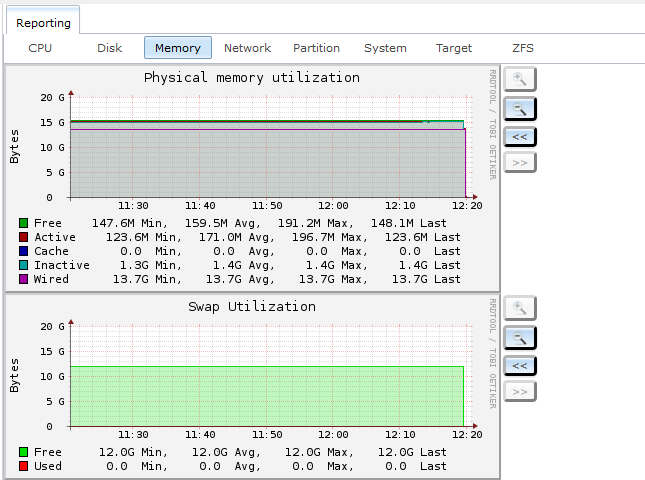The height and width of the screenshot is (480, 645).
Task: Zoom in on the Physical memory graph
Action: pos(520,79)
